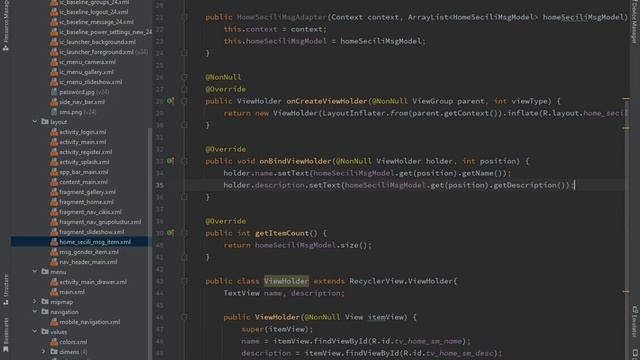The image size is (640, 360).
Task: Select app_bar_main.xml layout file
Action: pos(80,172)
